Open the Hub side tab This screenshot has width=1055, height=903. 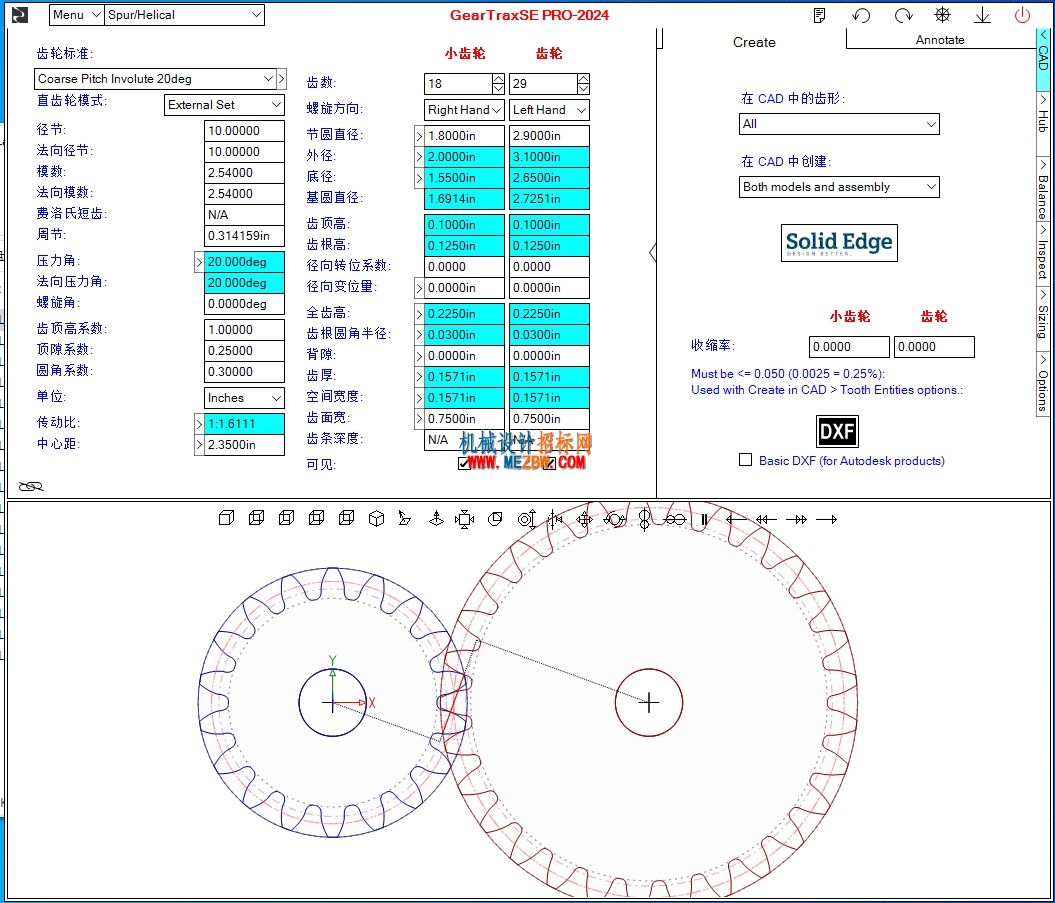point(1042,114)
